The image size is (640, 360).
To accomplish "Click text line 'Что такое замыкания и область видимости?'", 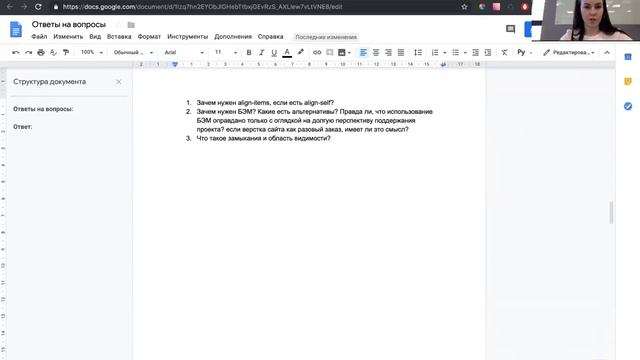I will [263, 138].
